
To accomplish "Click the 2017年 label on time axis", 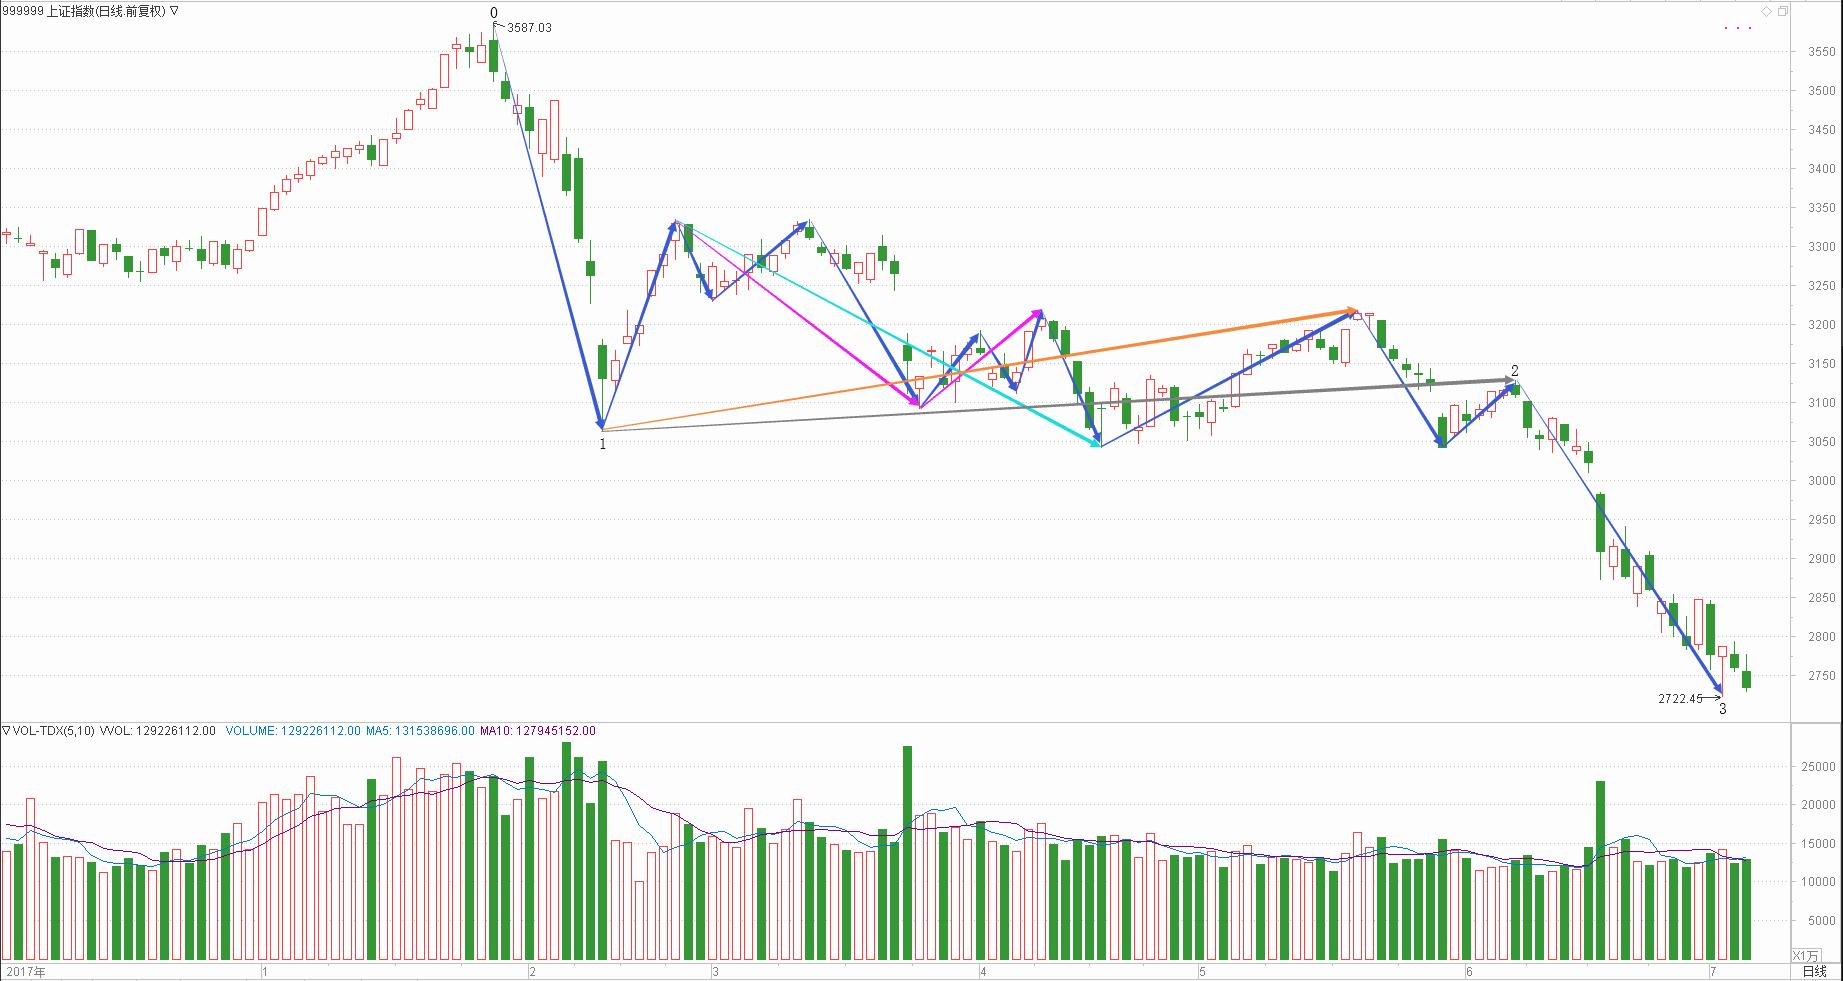I will pos(26,972).
